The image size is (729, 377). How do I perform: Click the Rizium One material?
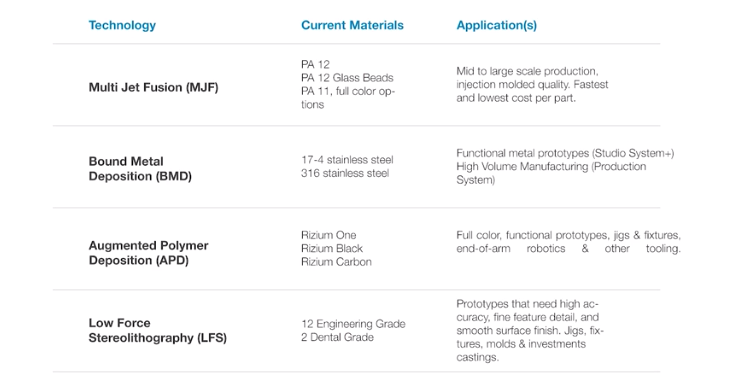click(x=329, y=235)
